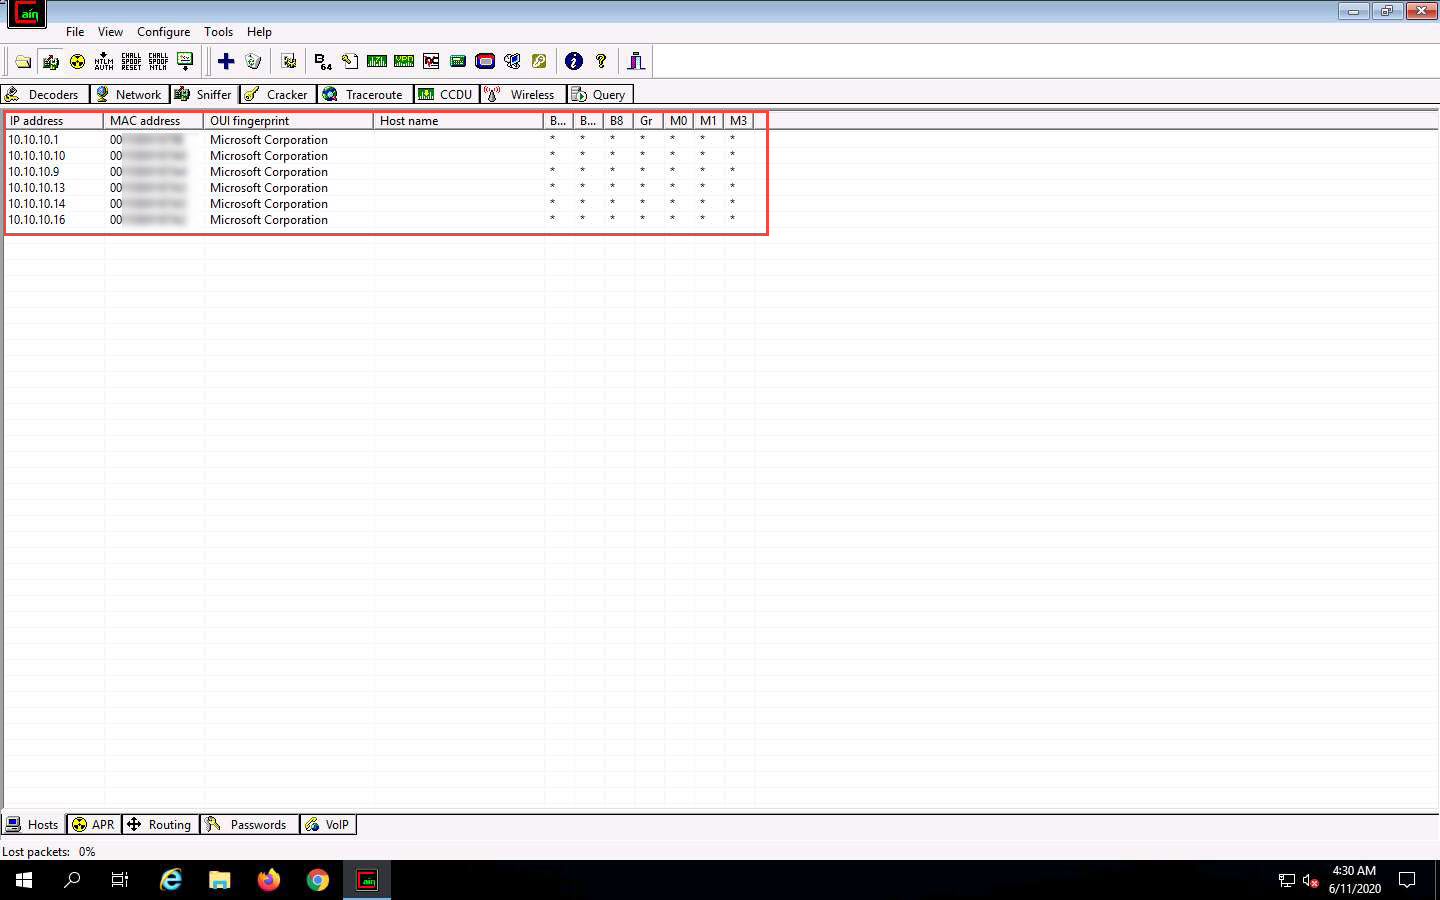Select the host row 10.10.10.9
Image resolution: width=1440 pixels, height=900 pixels.
[380, 172]
